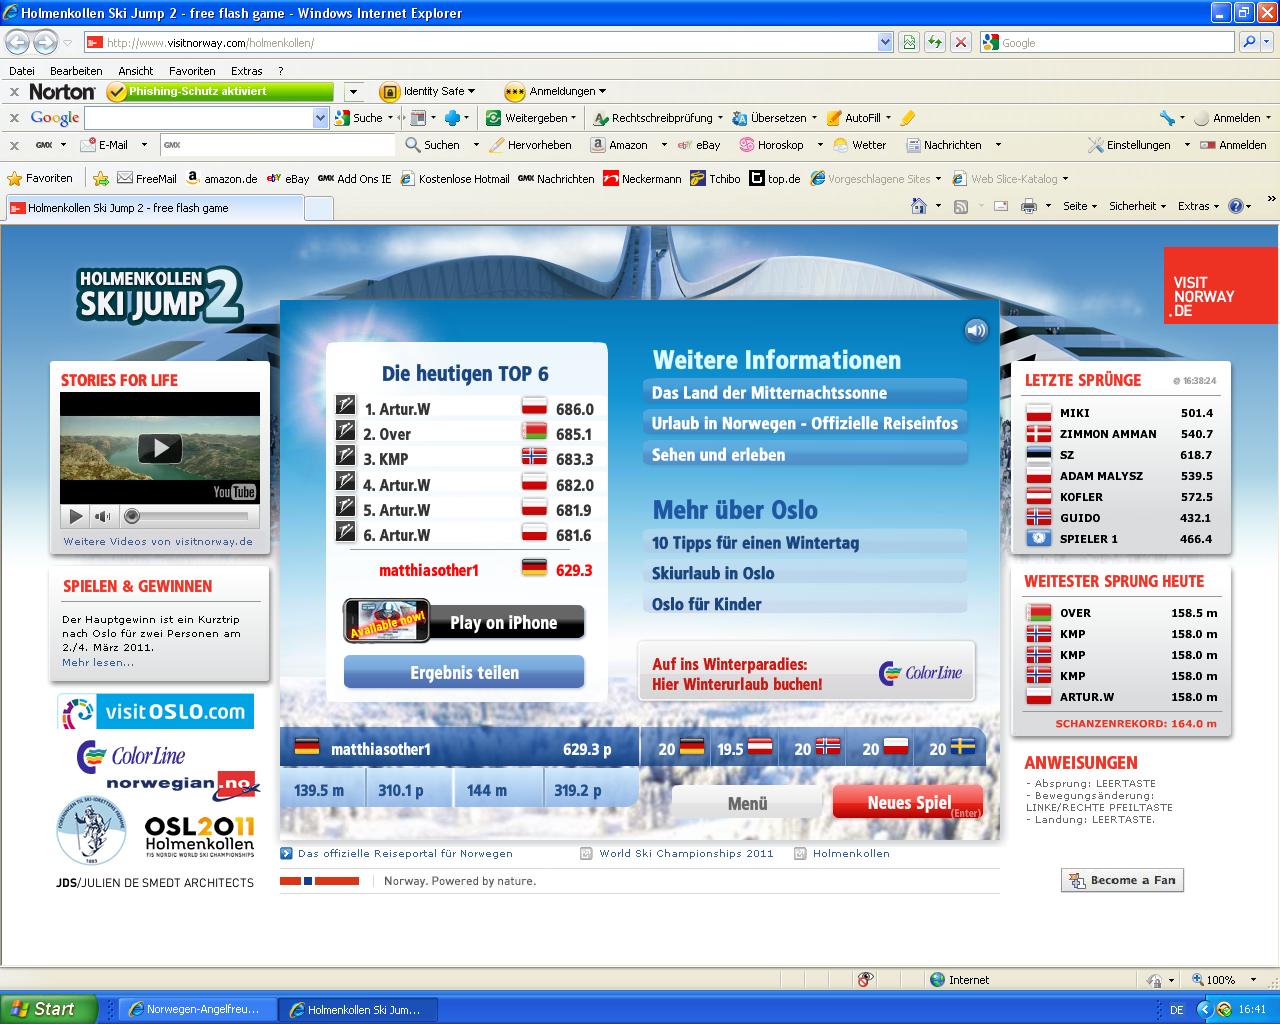The width and height of the screenshot is (1280, 1024).
Task: Click the address bar URL field
Action: pyautogui.click(x=480, y=42)
